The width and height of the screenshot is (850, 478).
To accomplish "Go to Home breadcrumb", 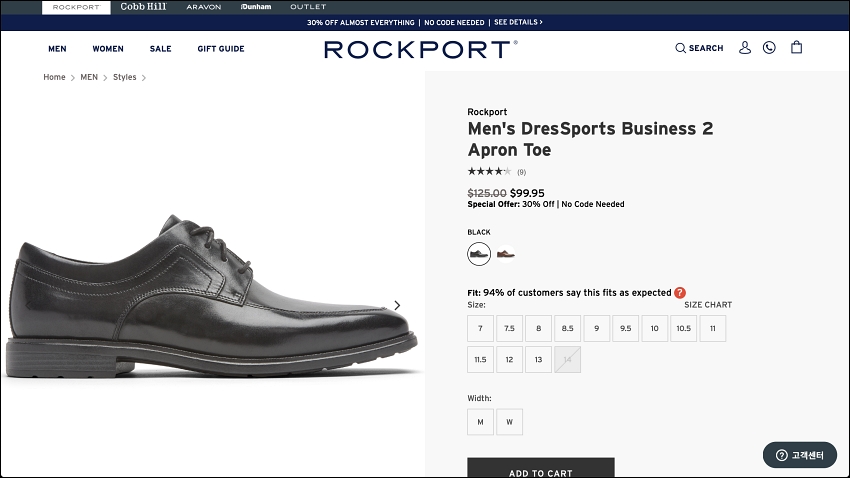I will tap(54, 77).
